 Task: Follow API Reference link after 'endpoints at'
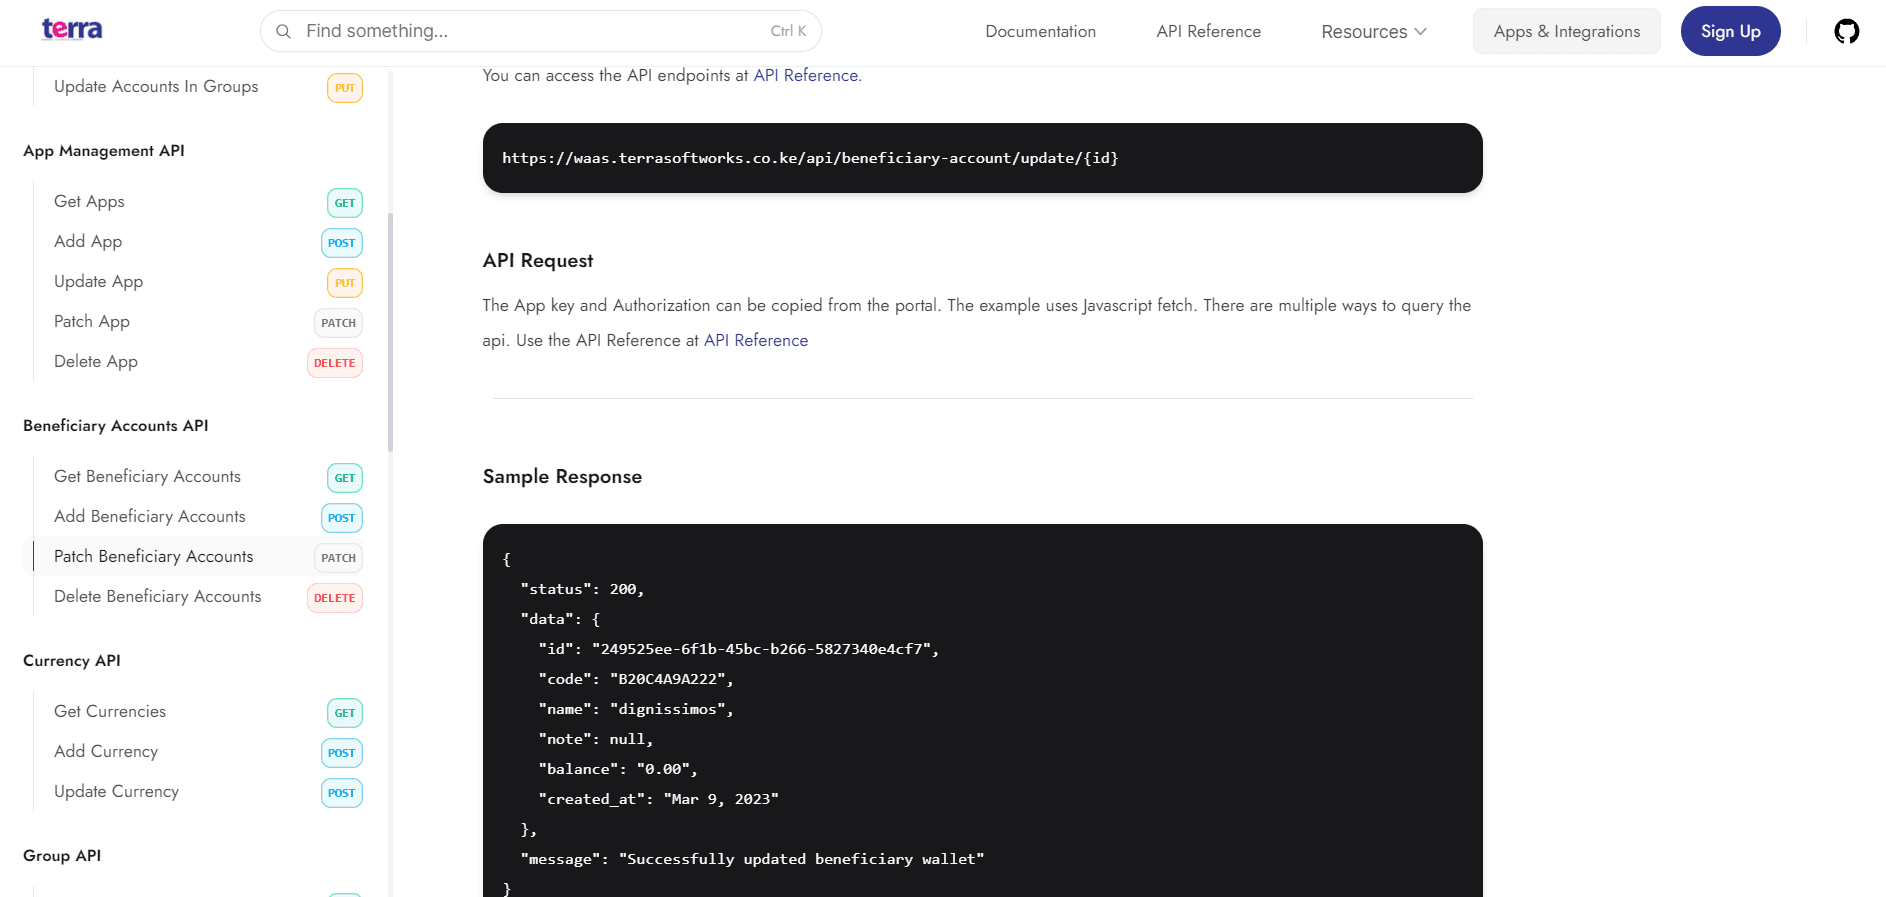[x=805, y=76]
